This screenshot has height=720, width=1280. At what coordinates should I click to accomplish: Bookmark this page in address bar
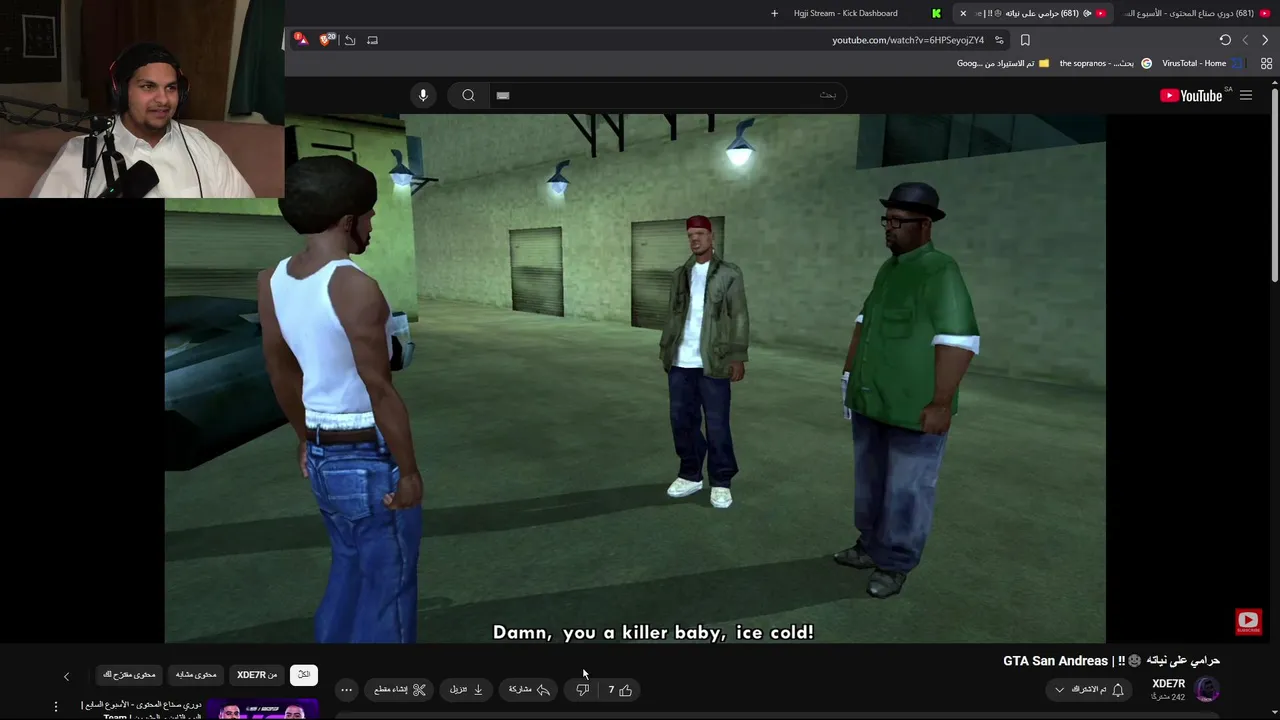1025,40
